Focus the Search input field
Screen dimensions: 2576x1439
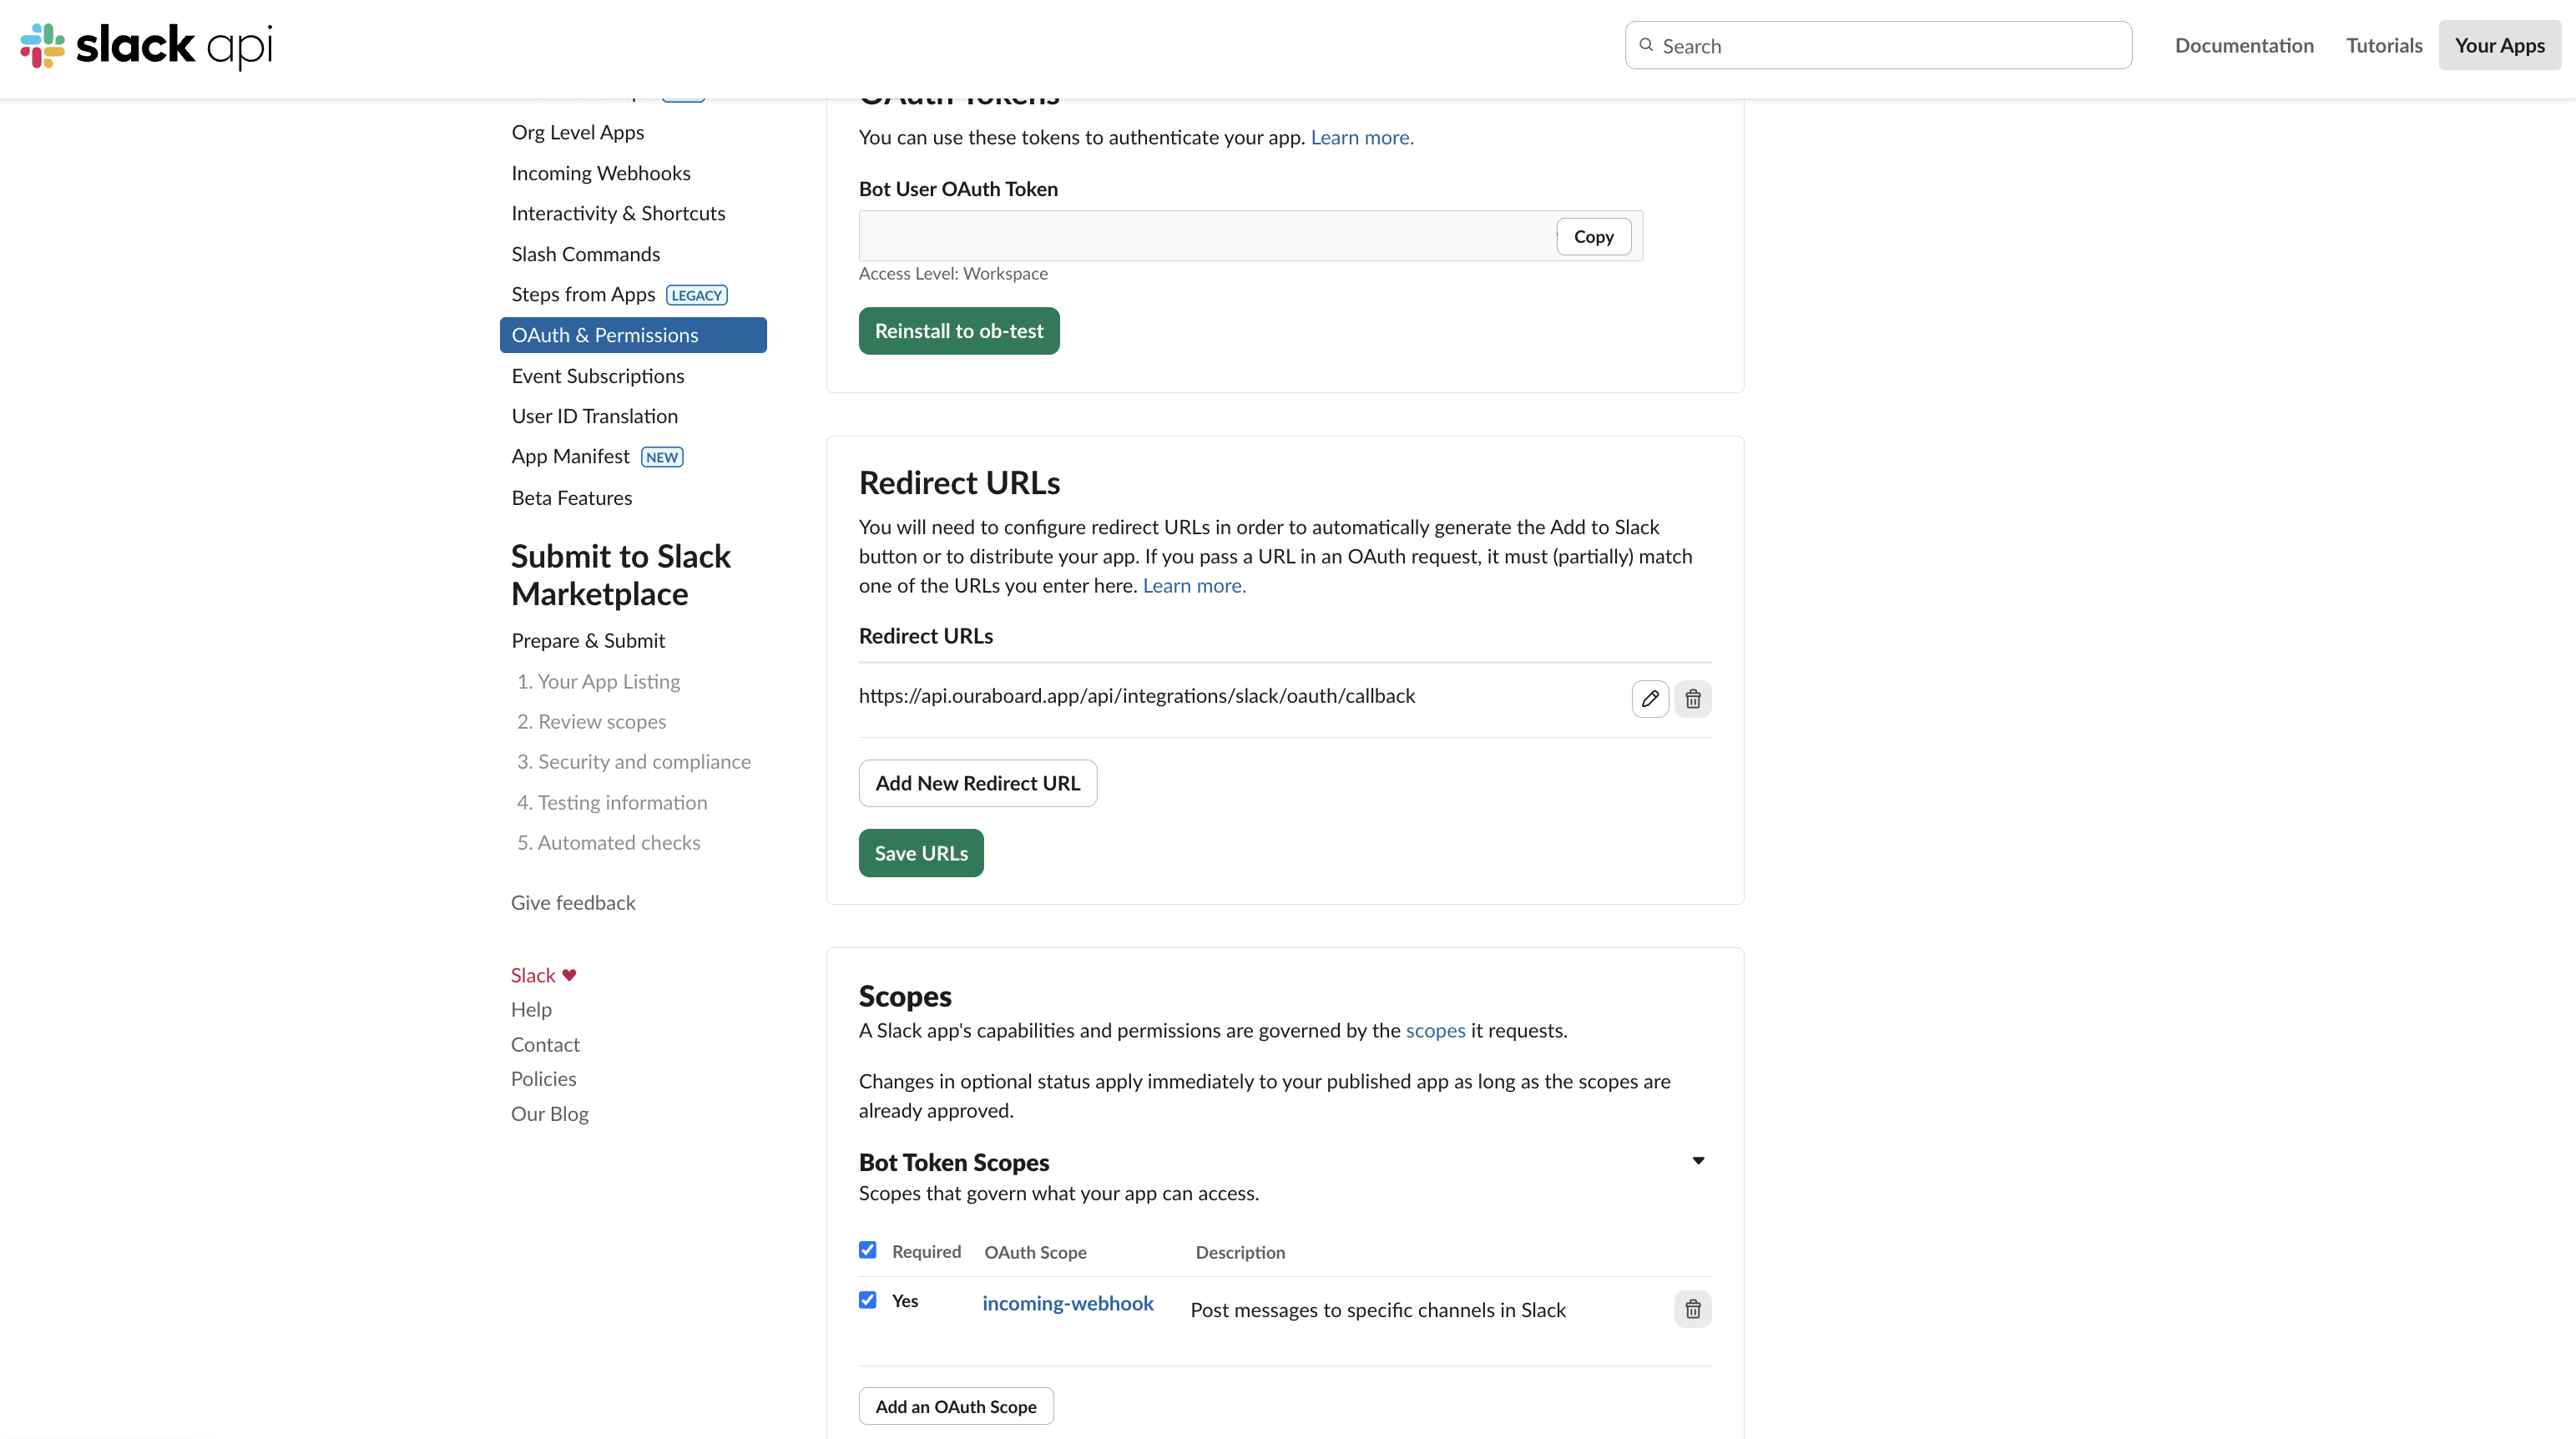coord(1878,45)
